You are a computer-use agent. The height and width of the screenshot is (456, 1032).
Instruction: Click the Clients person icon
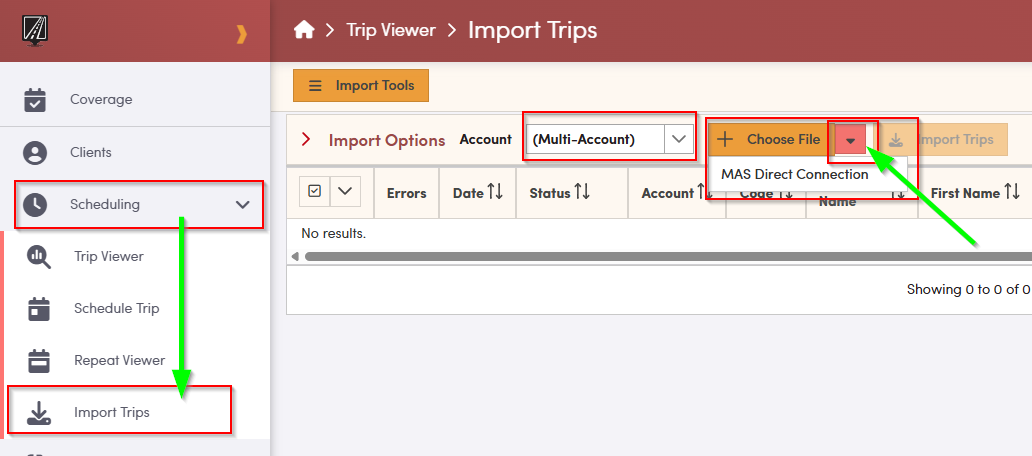35,153
